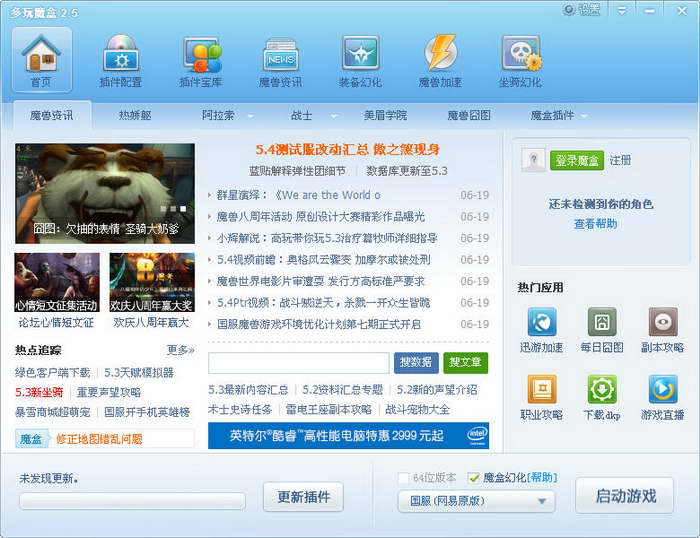Launch the 迅游加速 app icon
The image size is (700, 538).
[542, 321]
